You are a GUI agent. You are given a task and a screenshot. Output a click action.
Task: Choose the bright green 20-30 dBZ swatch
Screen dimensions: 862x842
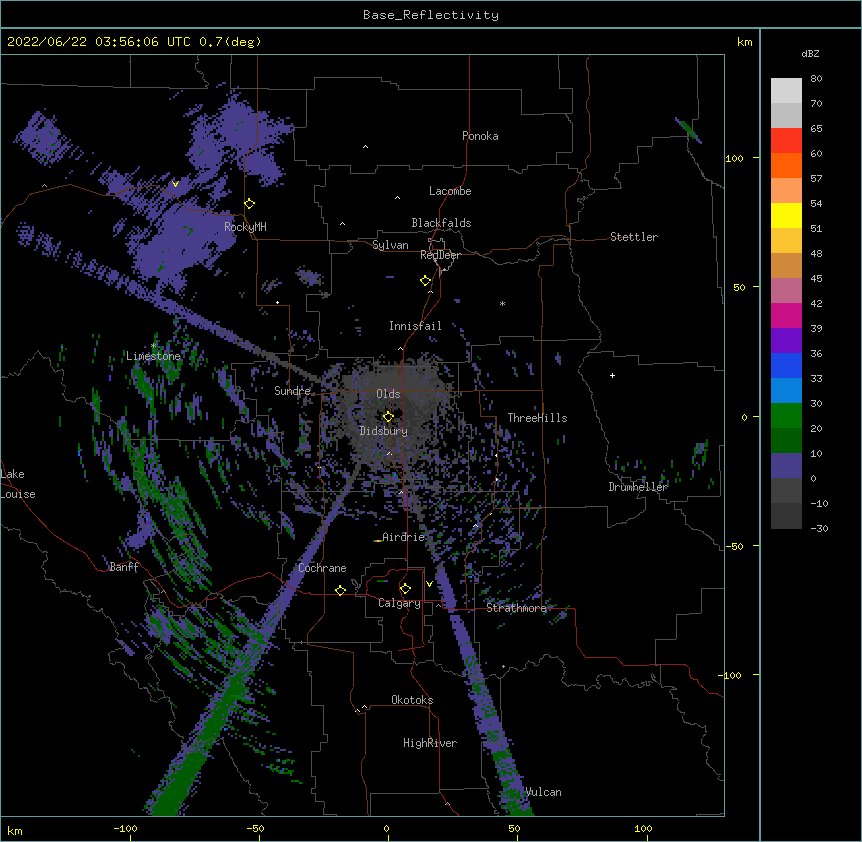786,416
